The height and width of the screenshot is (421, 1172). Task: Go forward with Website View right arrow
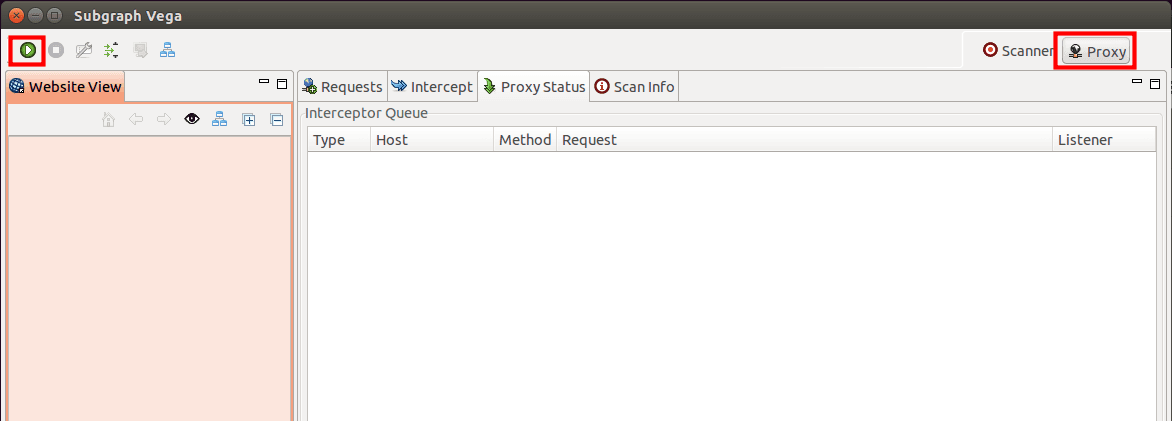(x=164, y=119)
